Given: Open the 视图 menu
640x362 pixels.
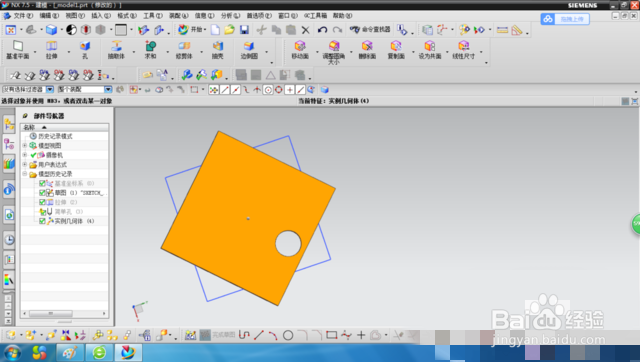Looking at the screenshot, I should click(75, 16).
